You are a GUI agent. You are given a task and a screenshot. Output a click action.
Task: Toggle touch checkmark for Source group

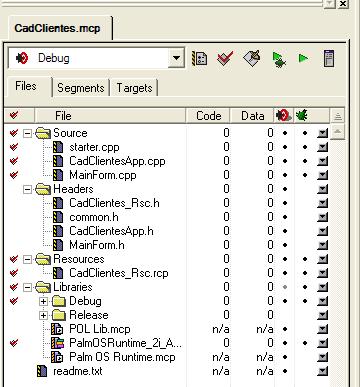point(14,133)
